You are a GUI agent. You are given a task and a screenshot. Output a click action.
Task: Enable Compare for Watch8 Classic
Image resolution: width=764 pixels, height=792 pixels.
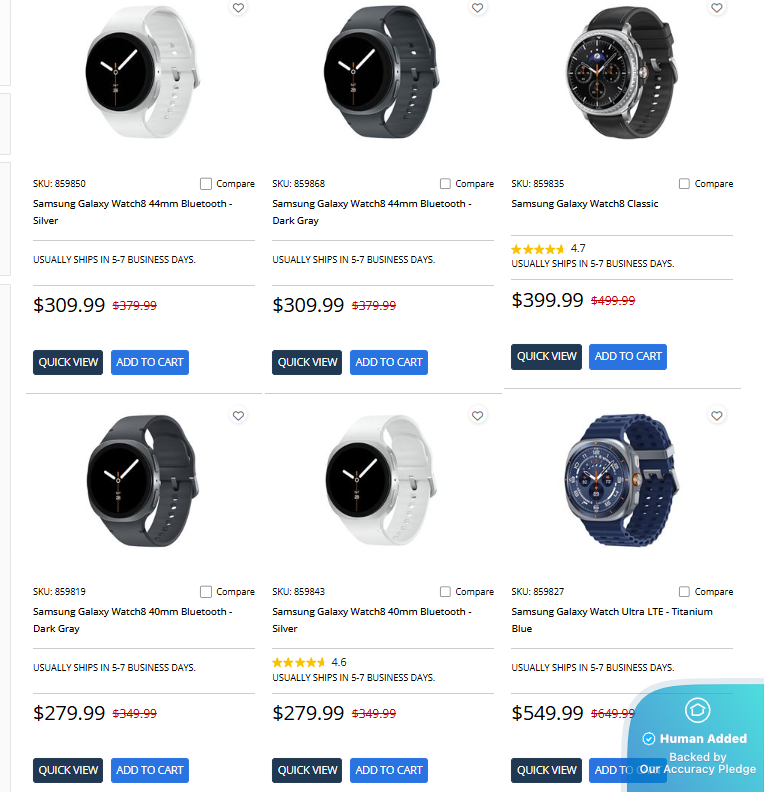685,184
